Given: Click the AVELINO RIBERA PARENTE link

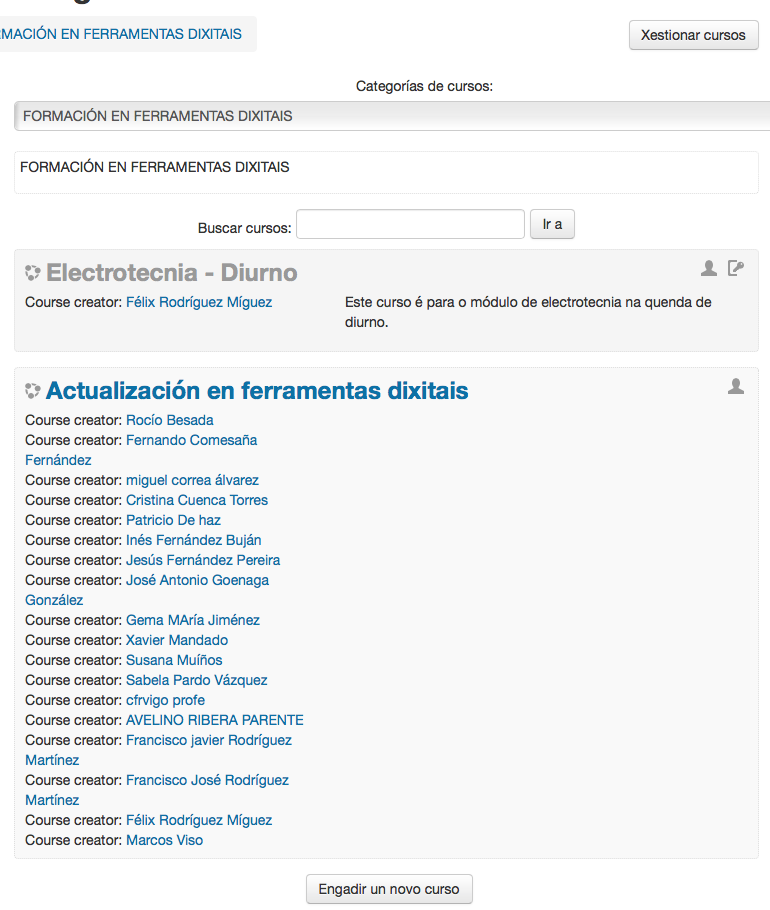Looking at the screenshot, I should point(214,720).
